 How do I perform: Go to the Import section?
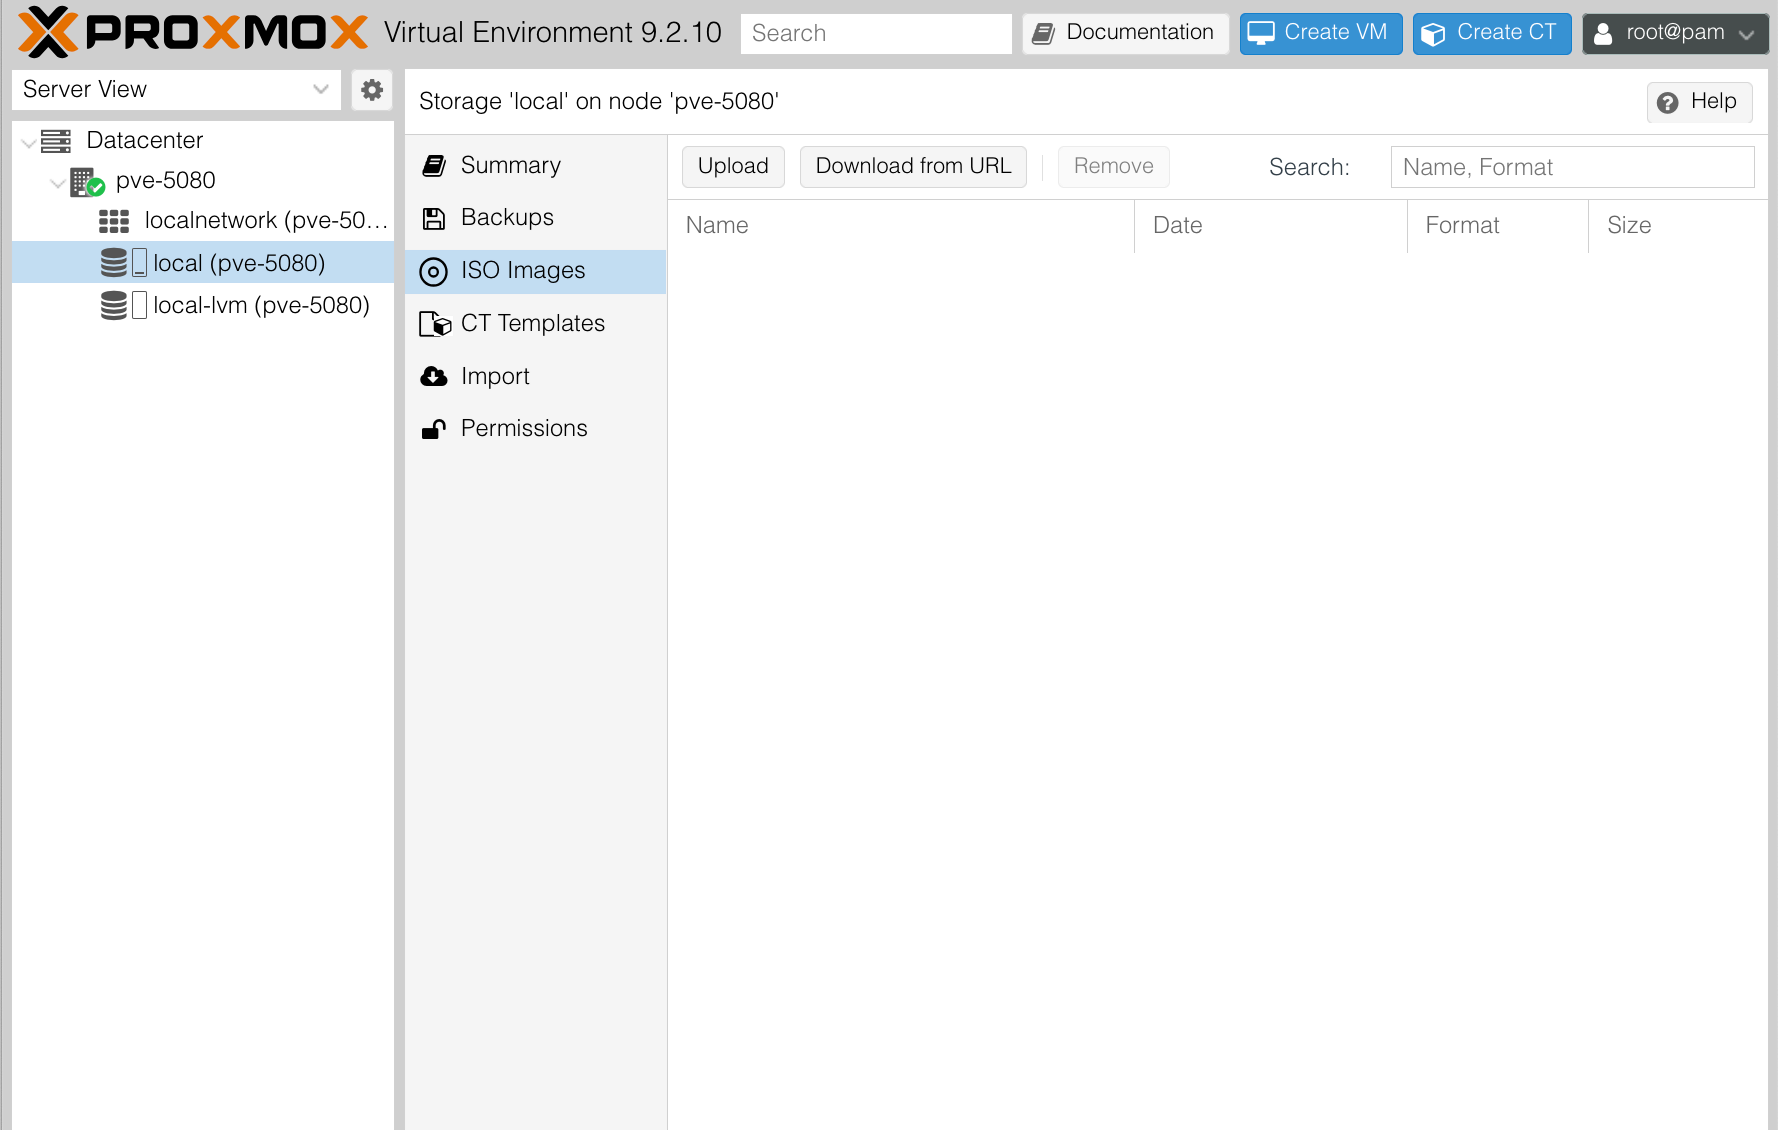(x=536, y=377)
